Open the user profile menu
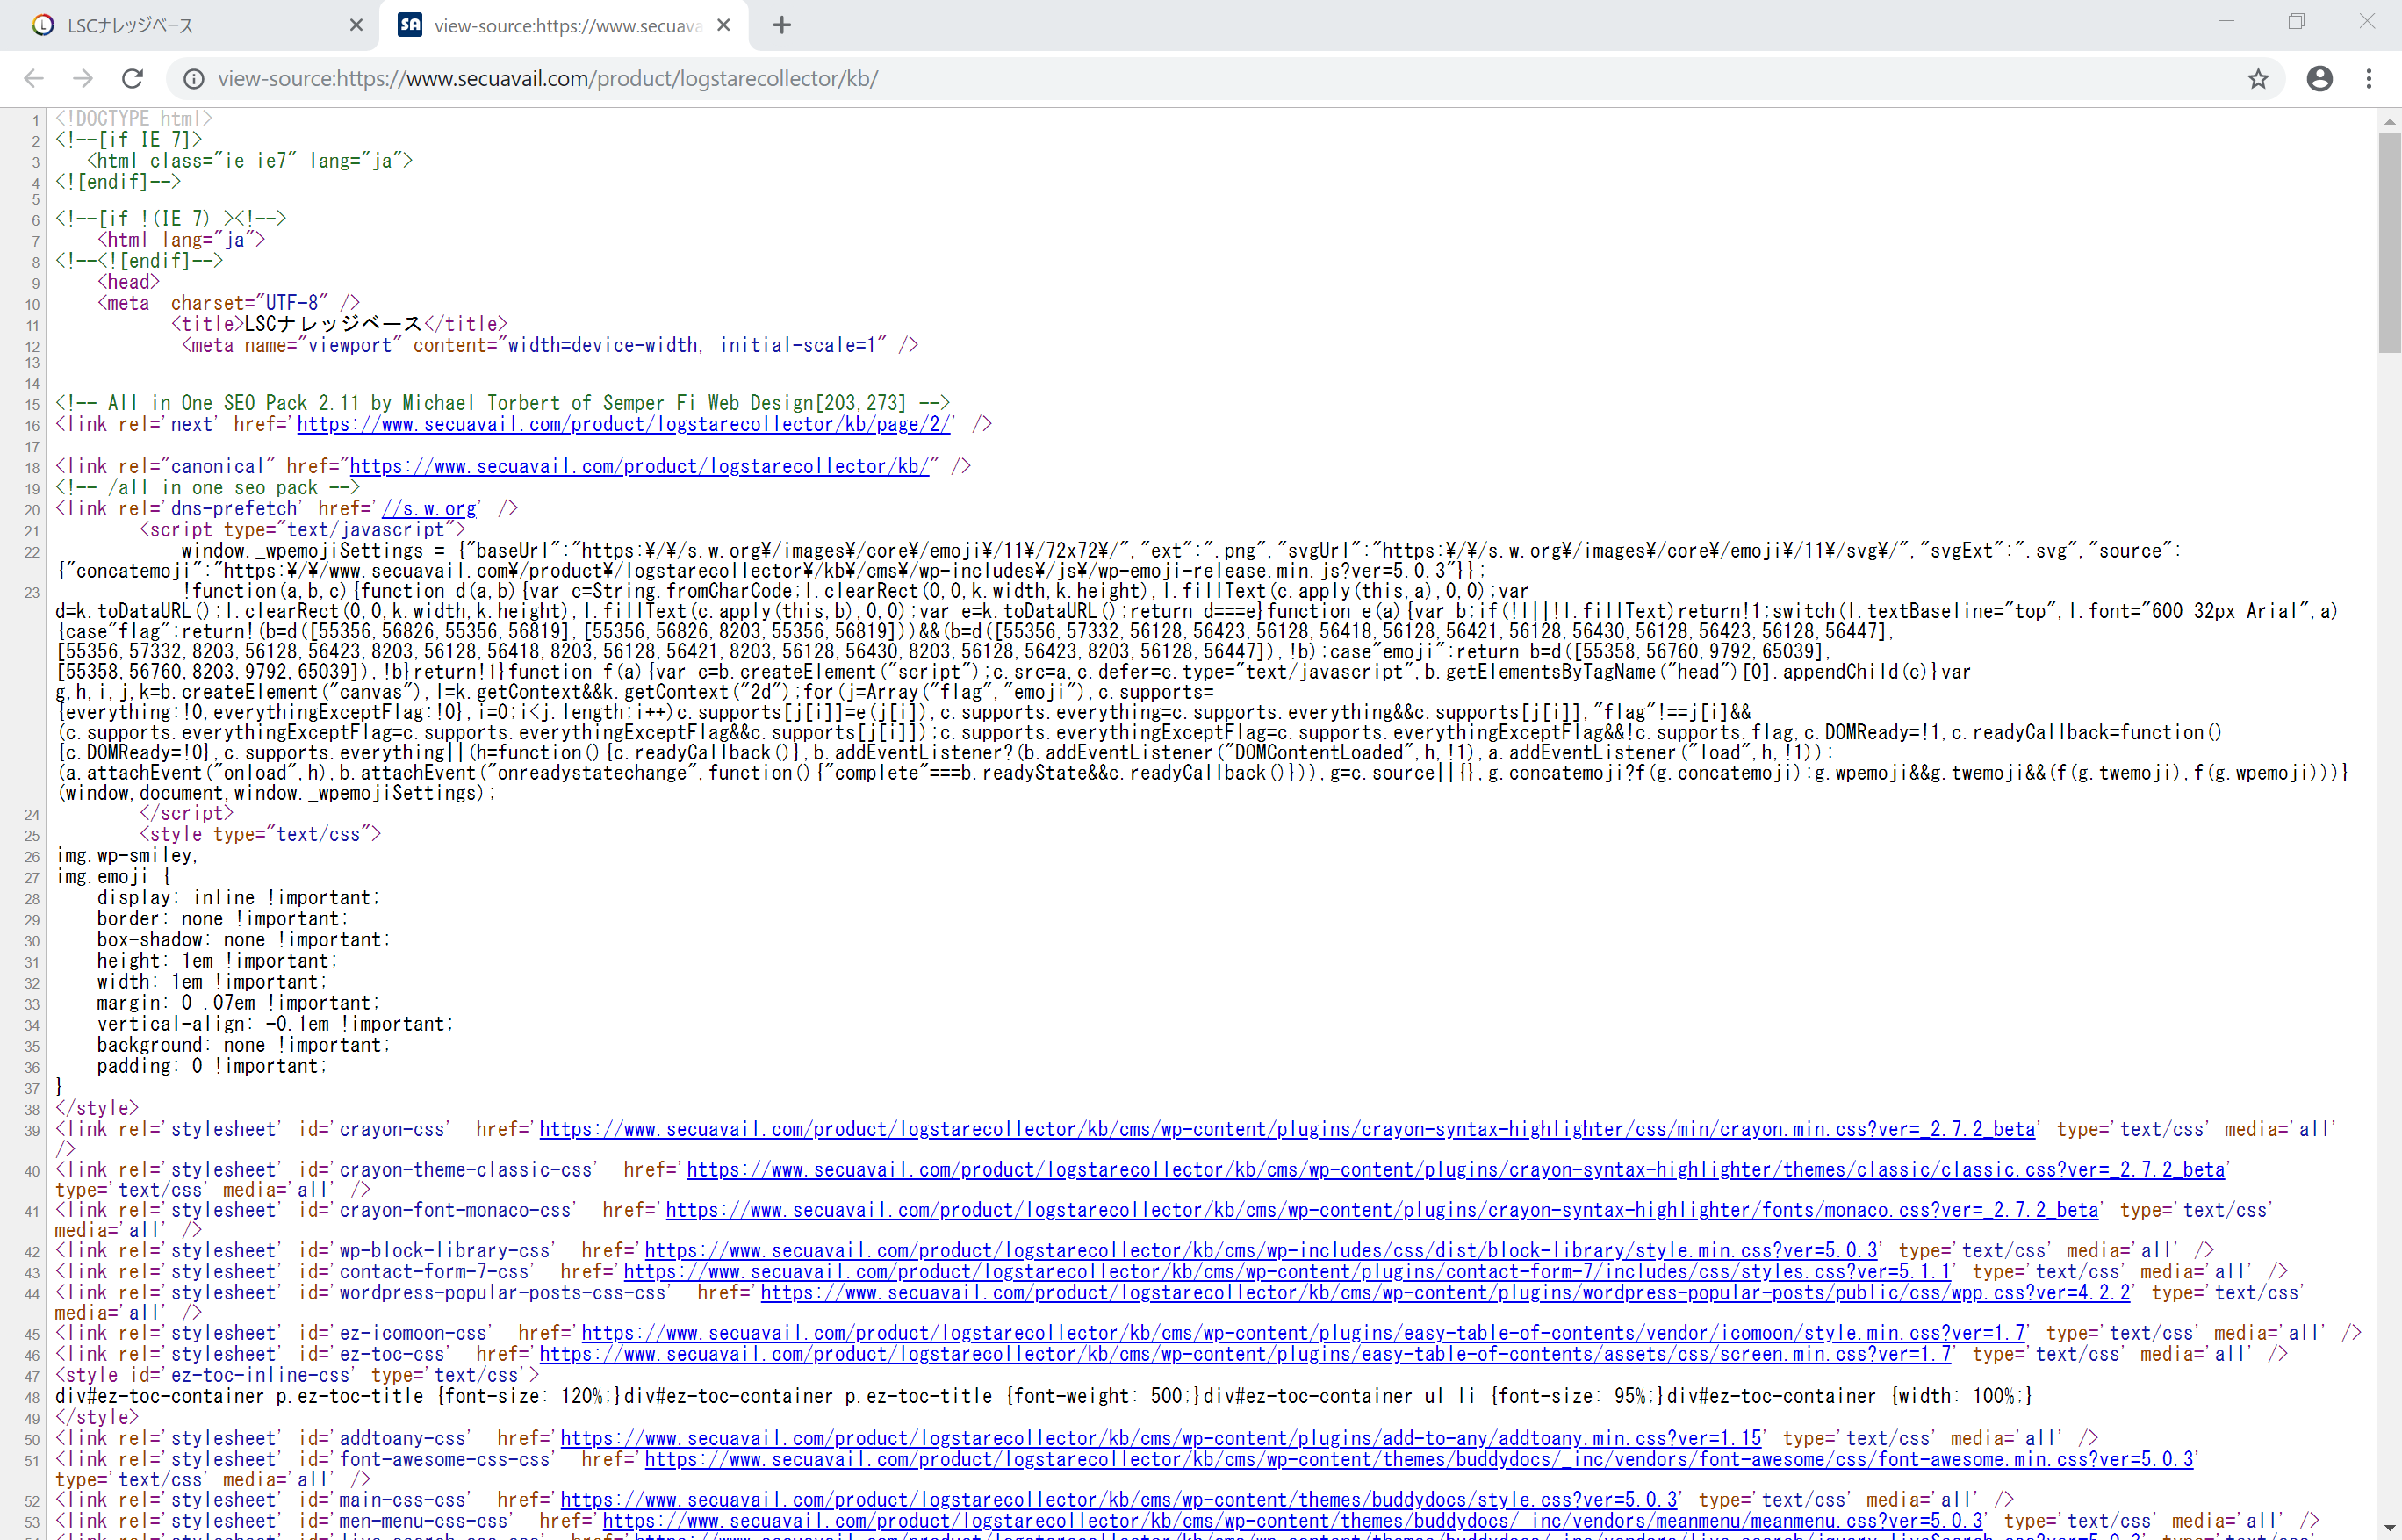Viewport: 2402px width, 1540px height. click(x=2319, y=78)
